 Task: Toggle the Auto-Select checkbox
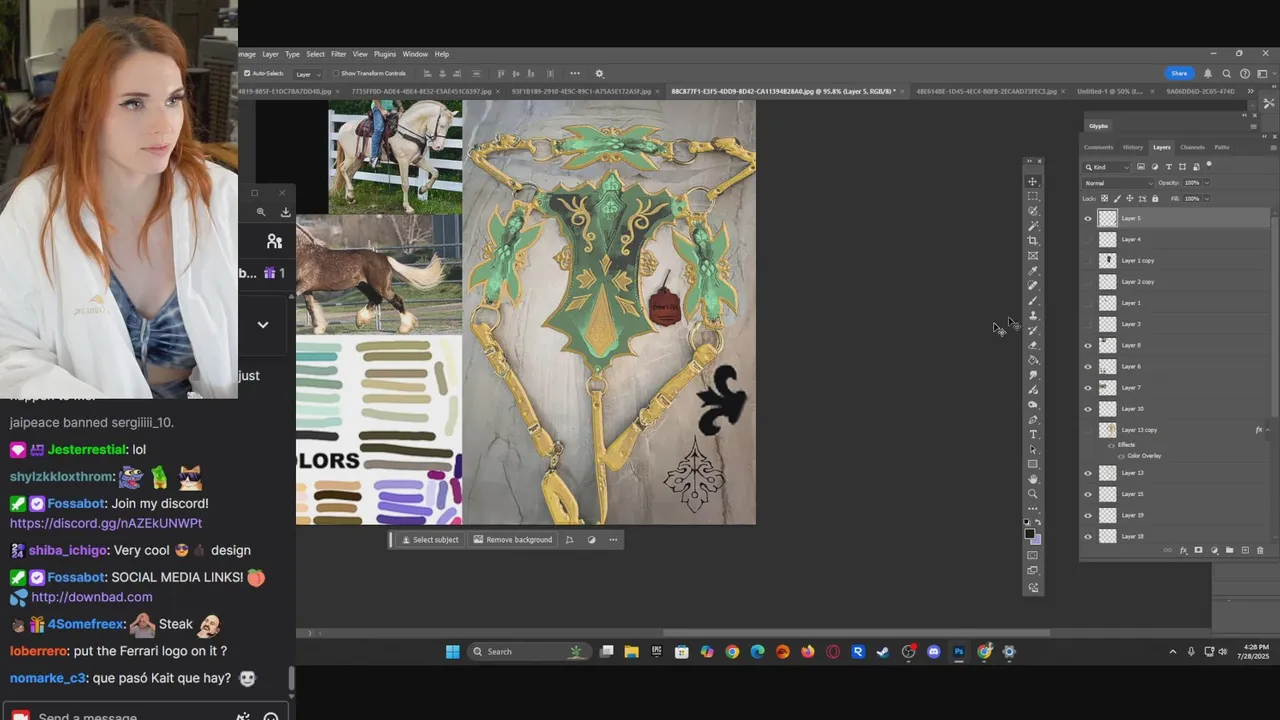click(x=247, y=73)
